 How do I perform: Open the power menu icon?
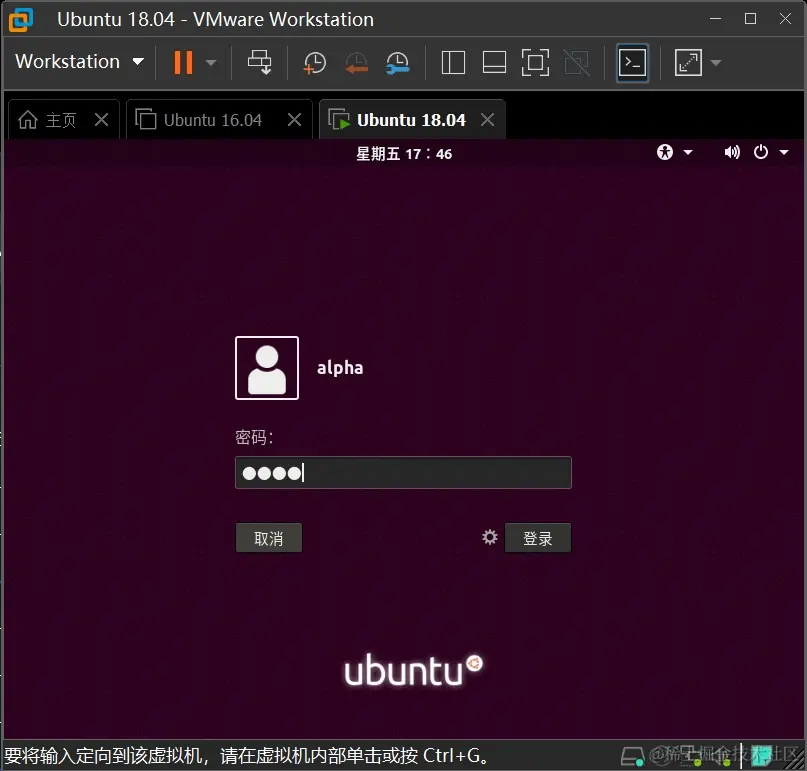761,152
